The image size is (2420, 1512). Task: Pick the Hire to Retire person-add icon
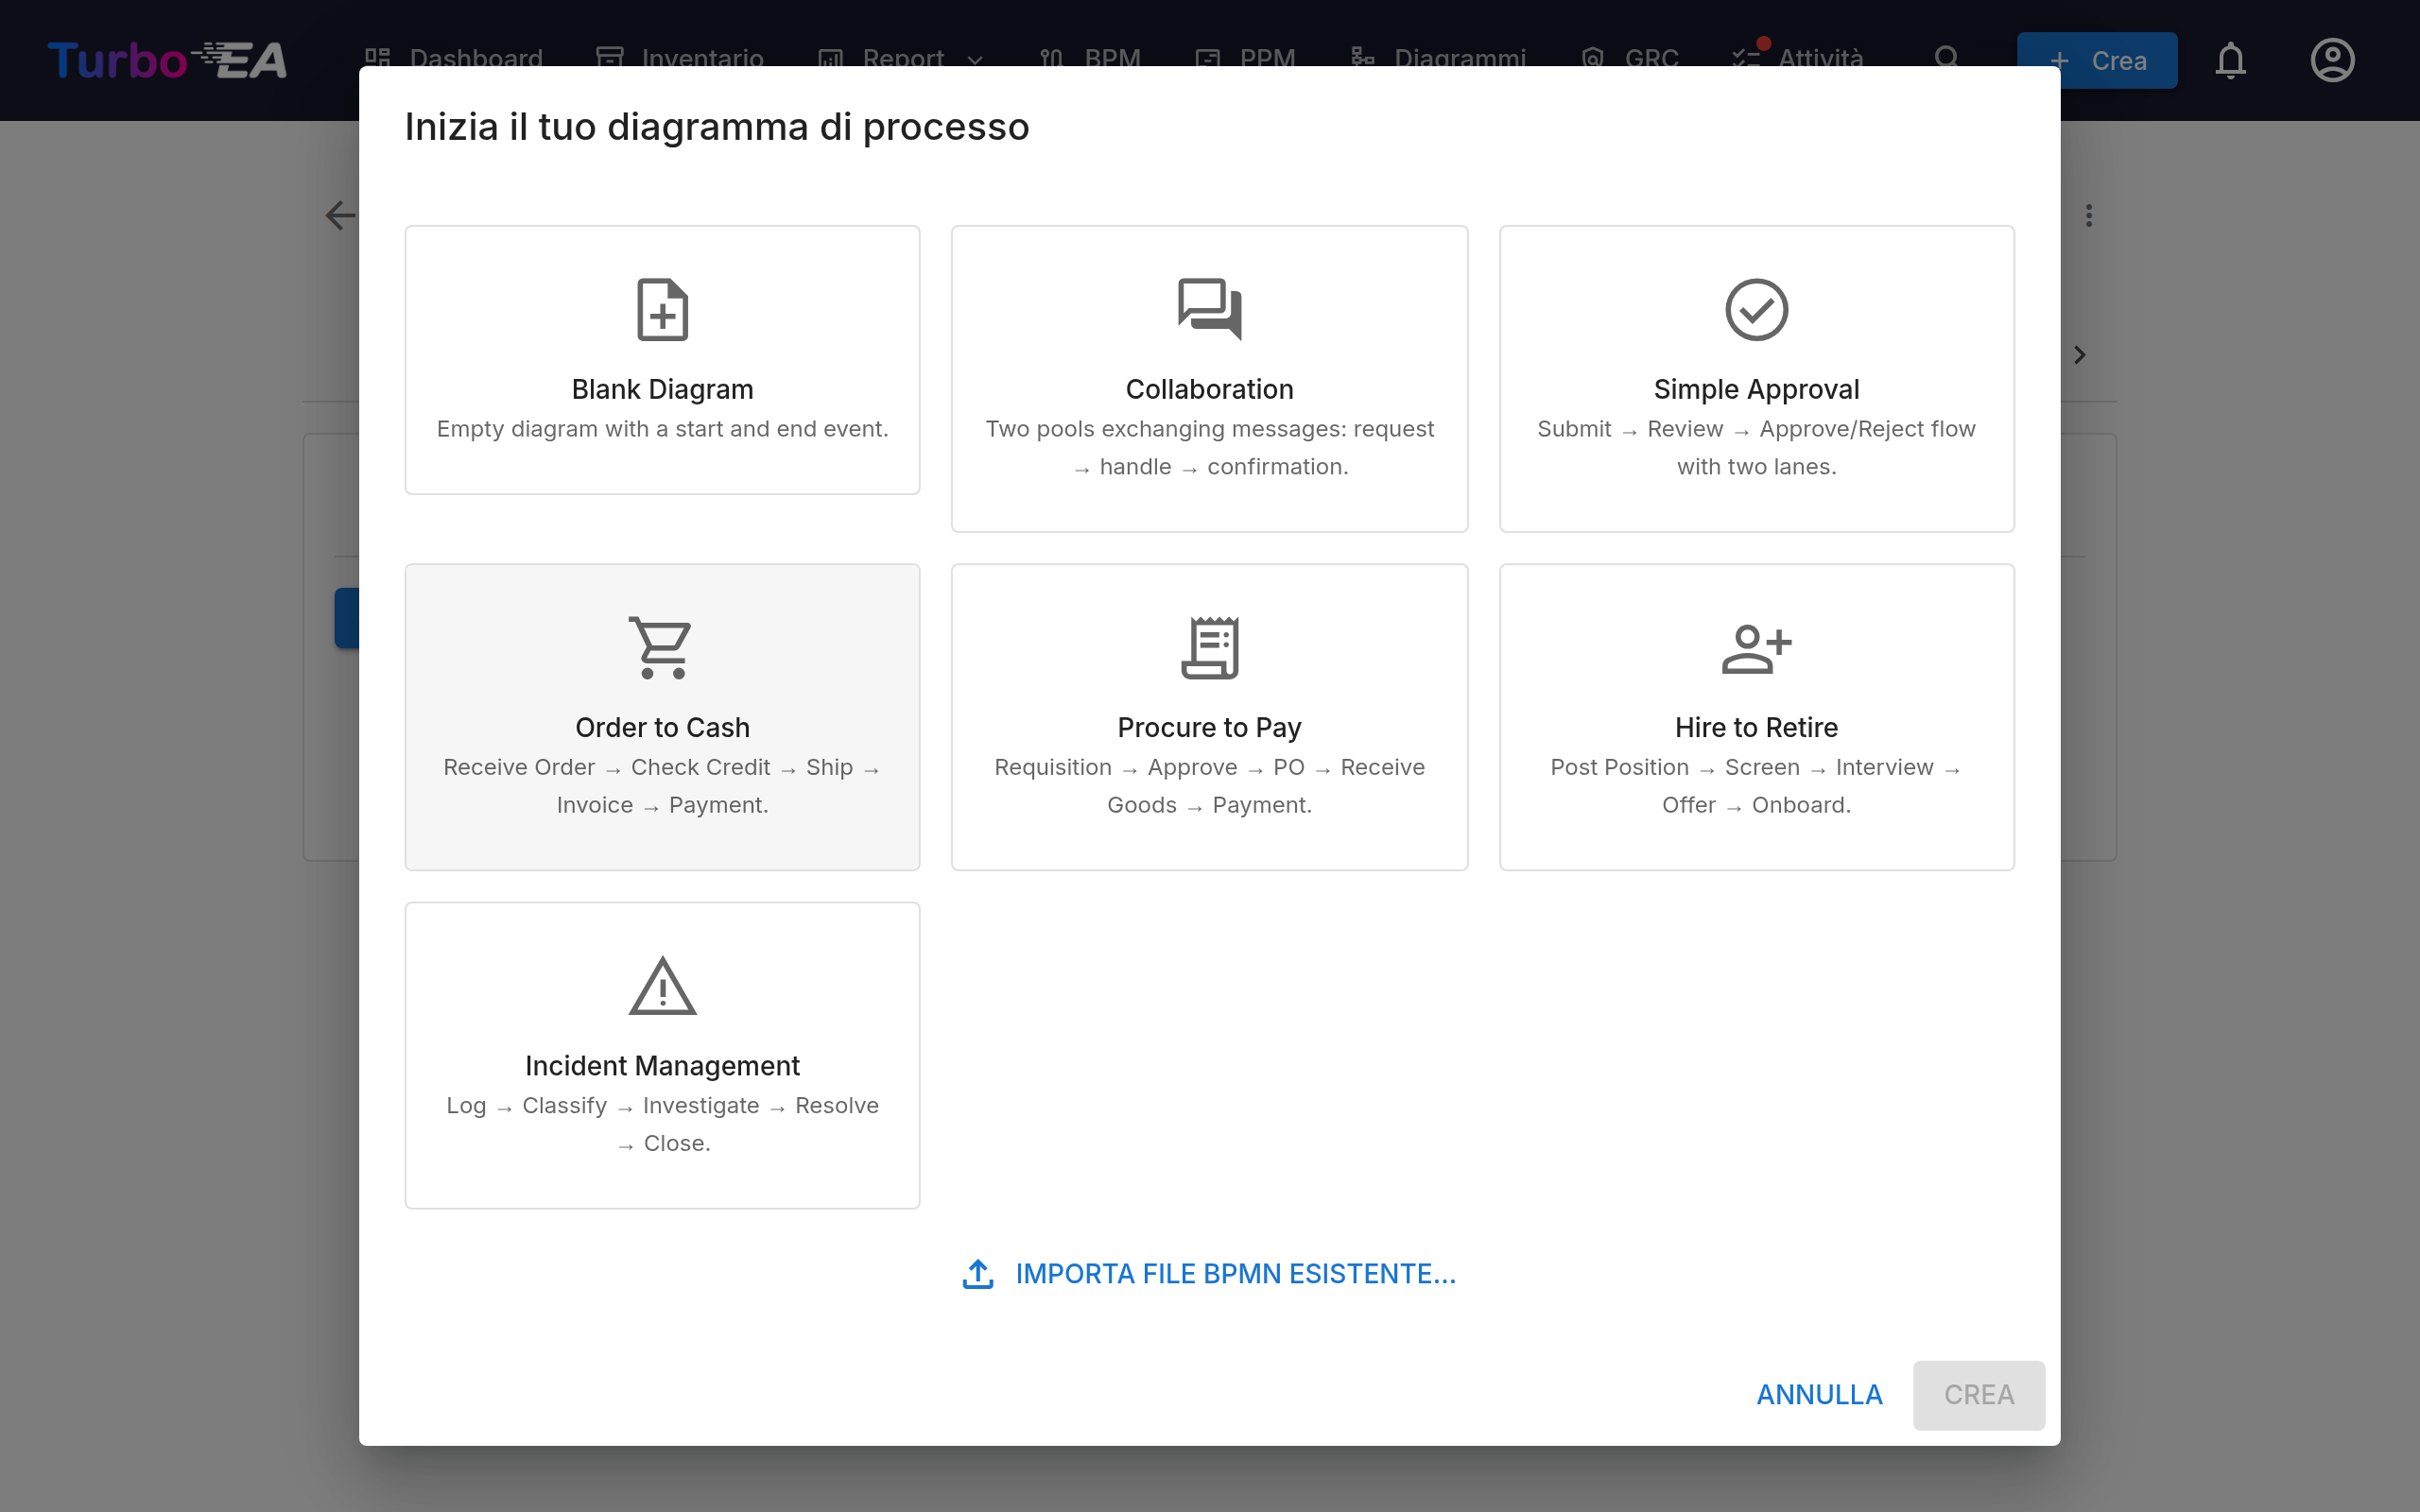click(1756, 649)
